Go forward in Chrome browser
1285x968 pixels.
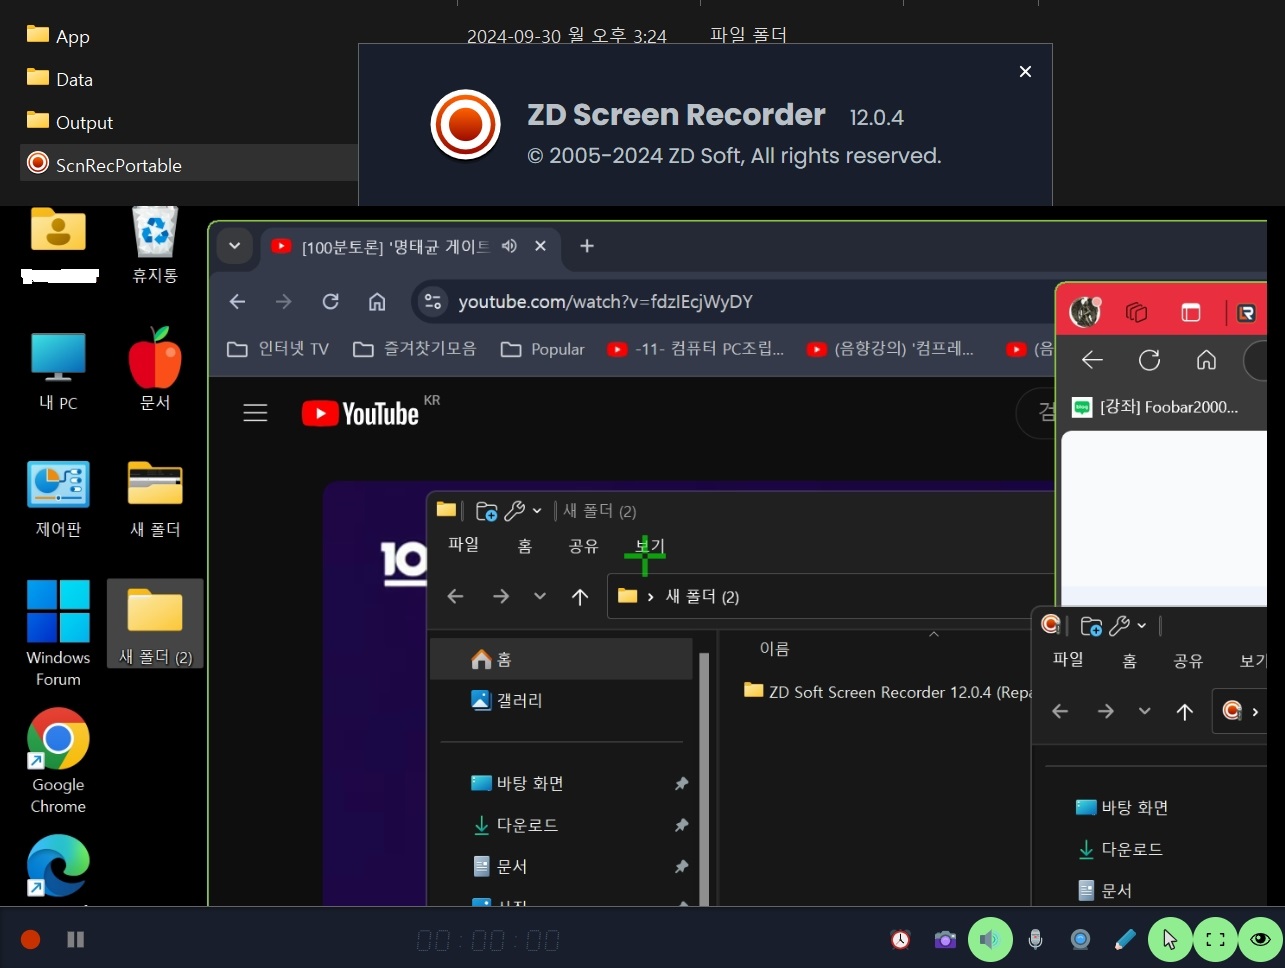[x=284, y=301]
